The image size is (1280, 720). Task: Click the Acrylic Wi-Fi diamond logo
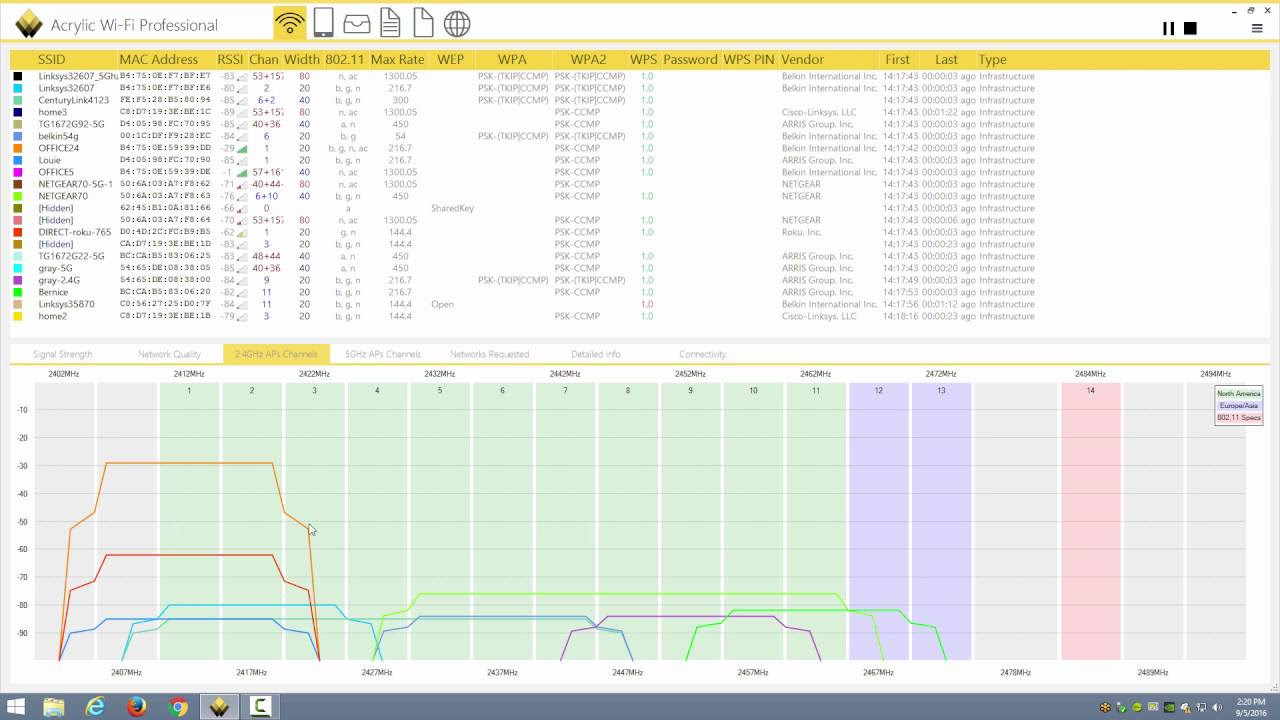click(28, 24)
